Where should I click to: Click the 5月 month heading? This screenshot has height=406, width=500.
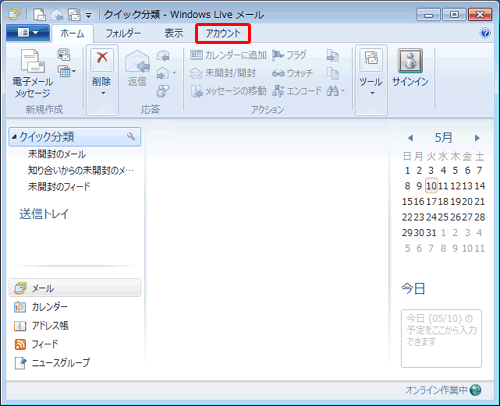443,137
